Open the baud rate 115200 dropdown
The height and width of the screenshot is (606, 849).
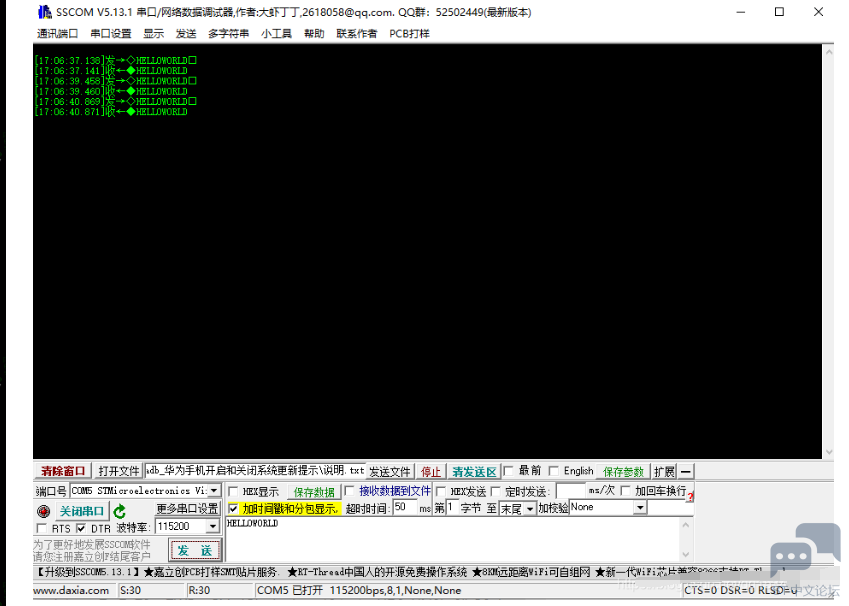212,527
